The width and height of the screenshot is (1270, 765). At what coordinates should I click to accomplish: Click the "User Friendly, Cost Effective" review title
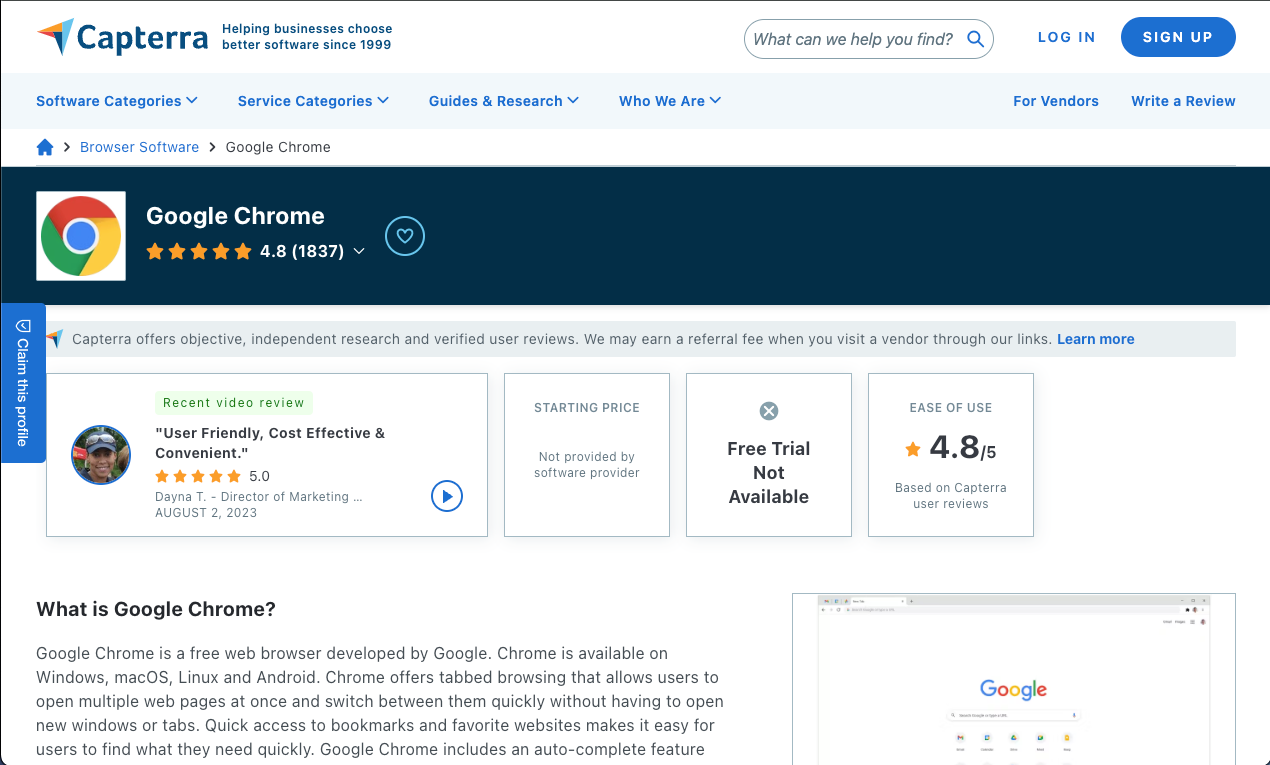[x=270, y=443]
